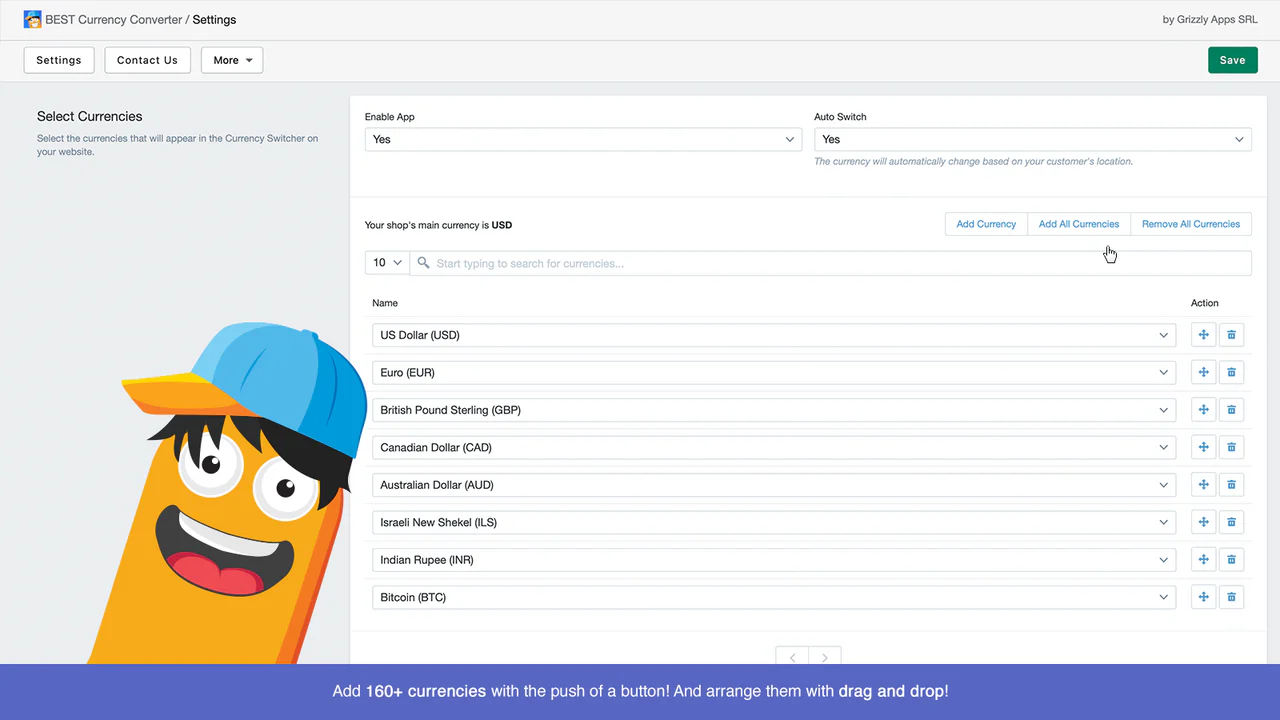Screen dimensions: 1280x720
Task: Click drag handle for Israeli New Shekel
Action: 1203,522
